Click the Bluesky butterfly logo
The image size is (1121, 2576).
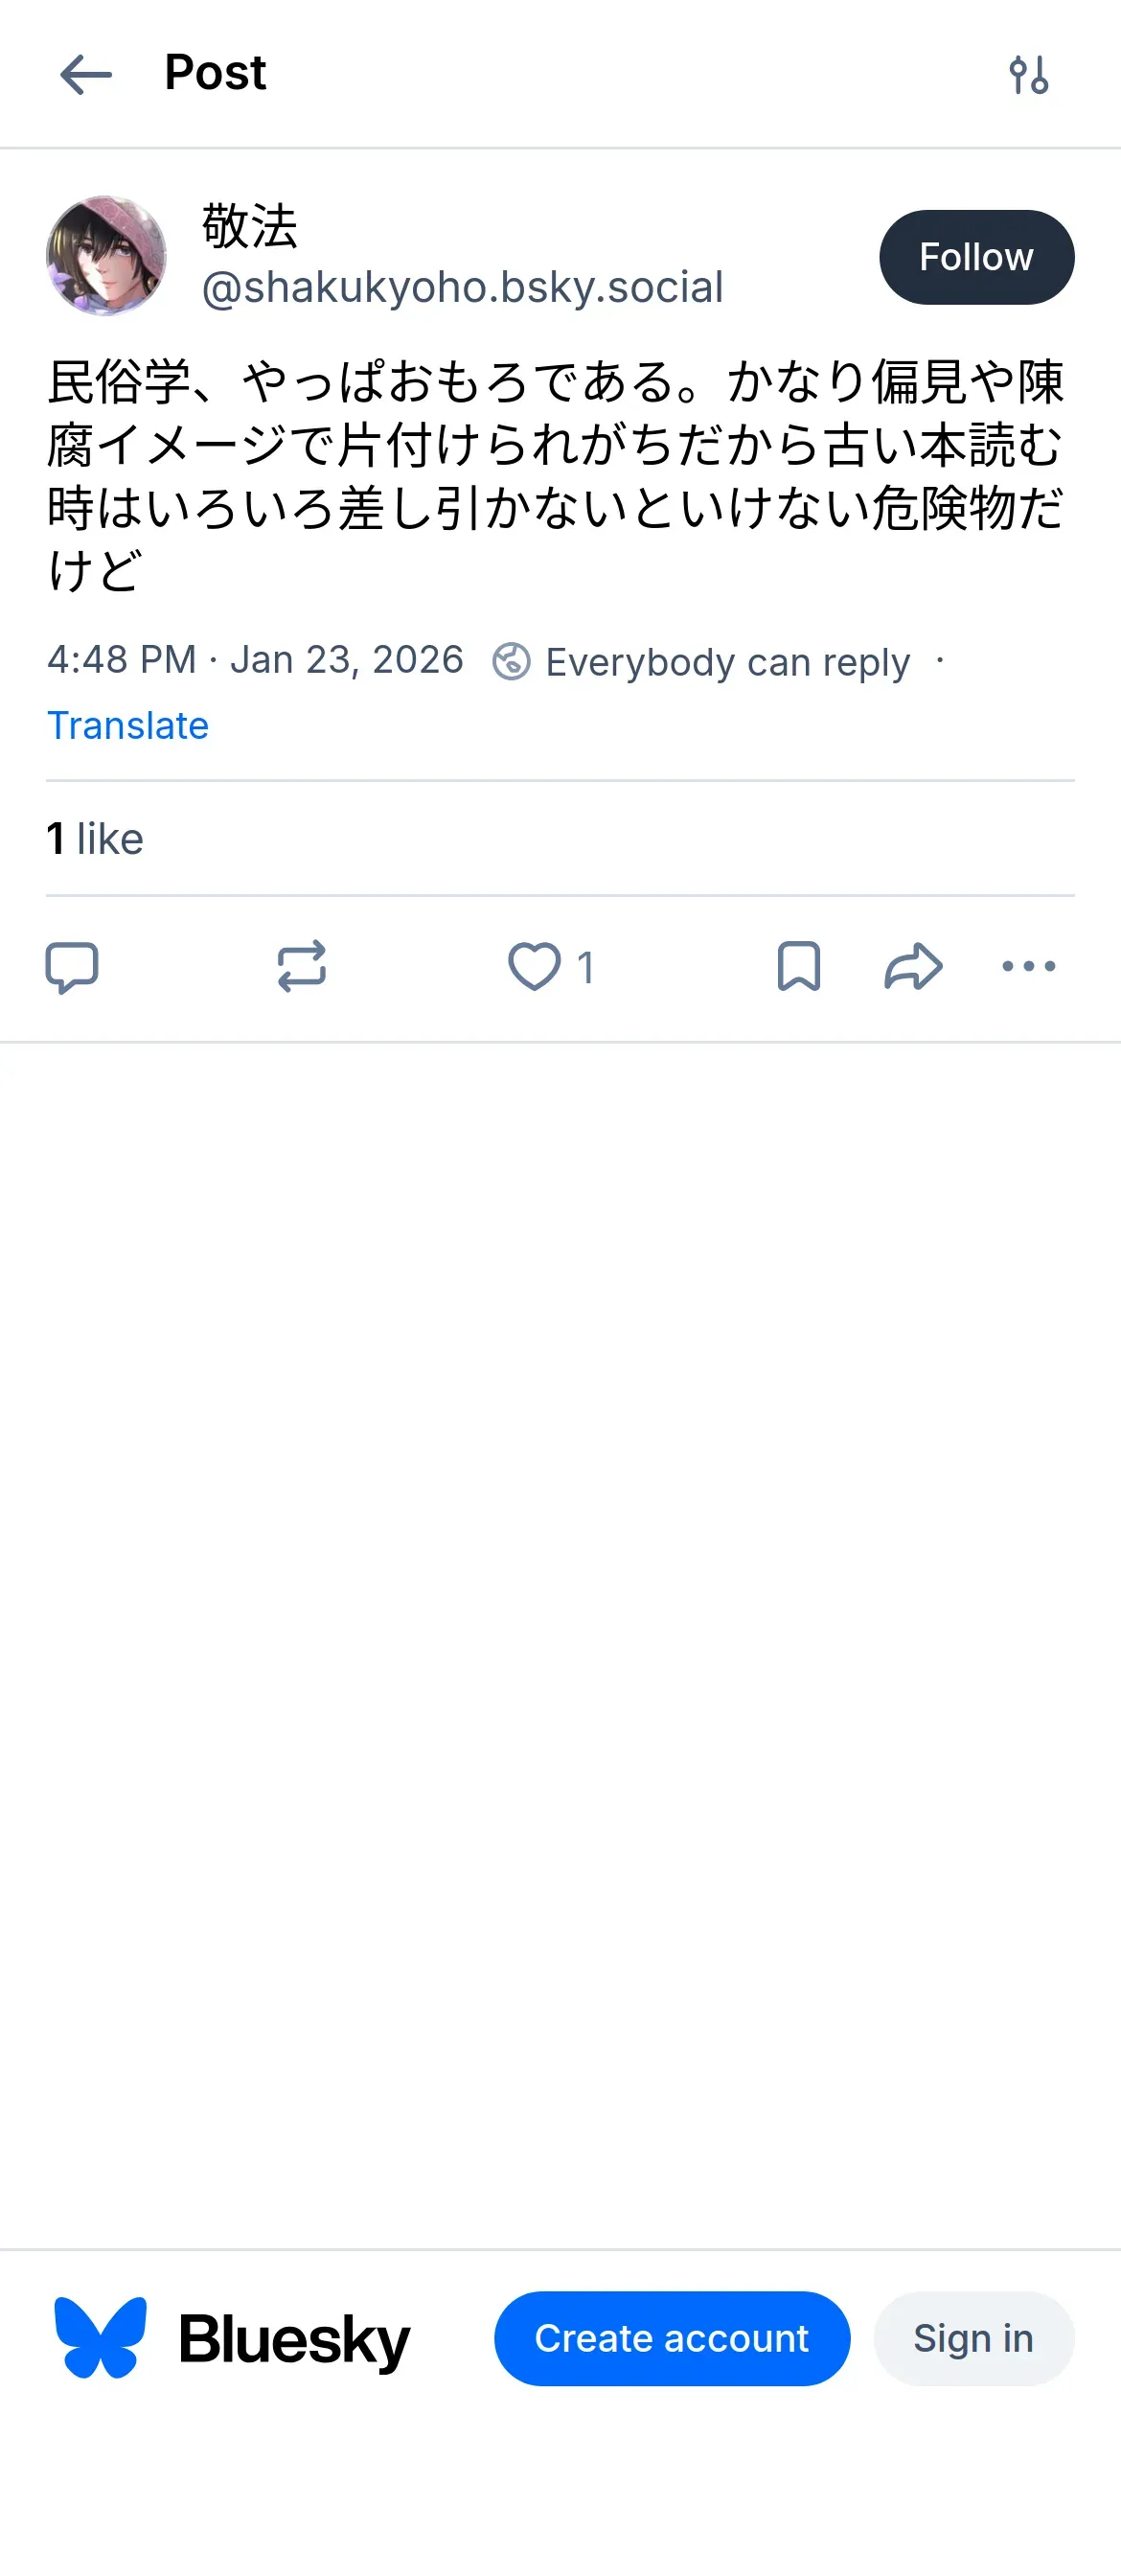[x=100, y=2337]
